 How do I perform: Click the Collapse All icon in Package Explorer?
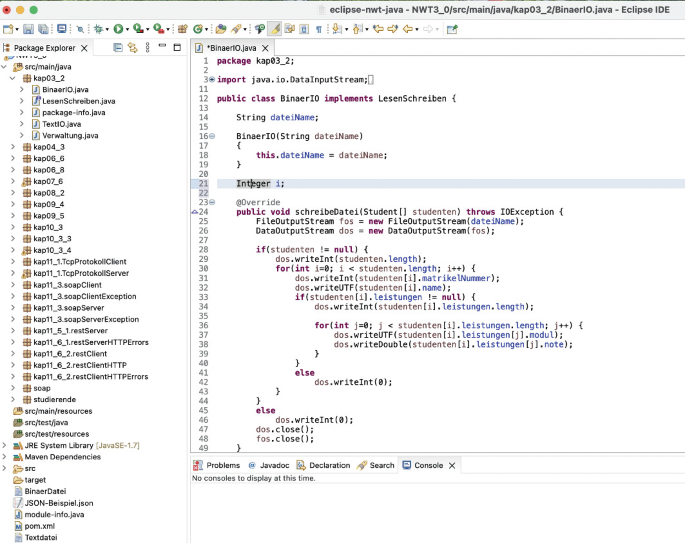[118, 47]
